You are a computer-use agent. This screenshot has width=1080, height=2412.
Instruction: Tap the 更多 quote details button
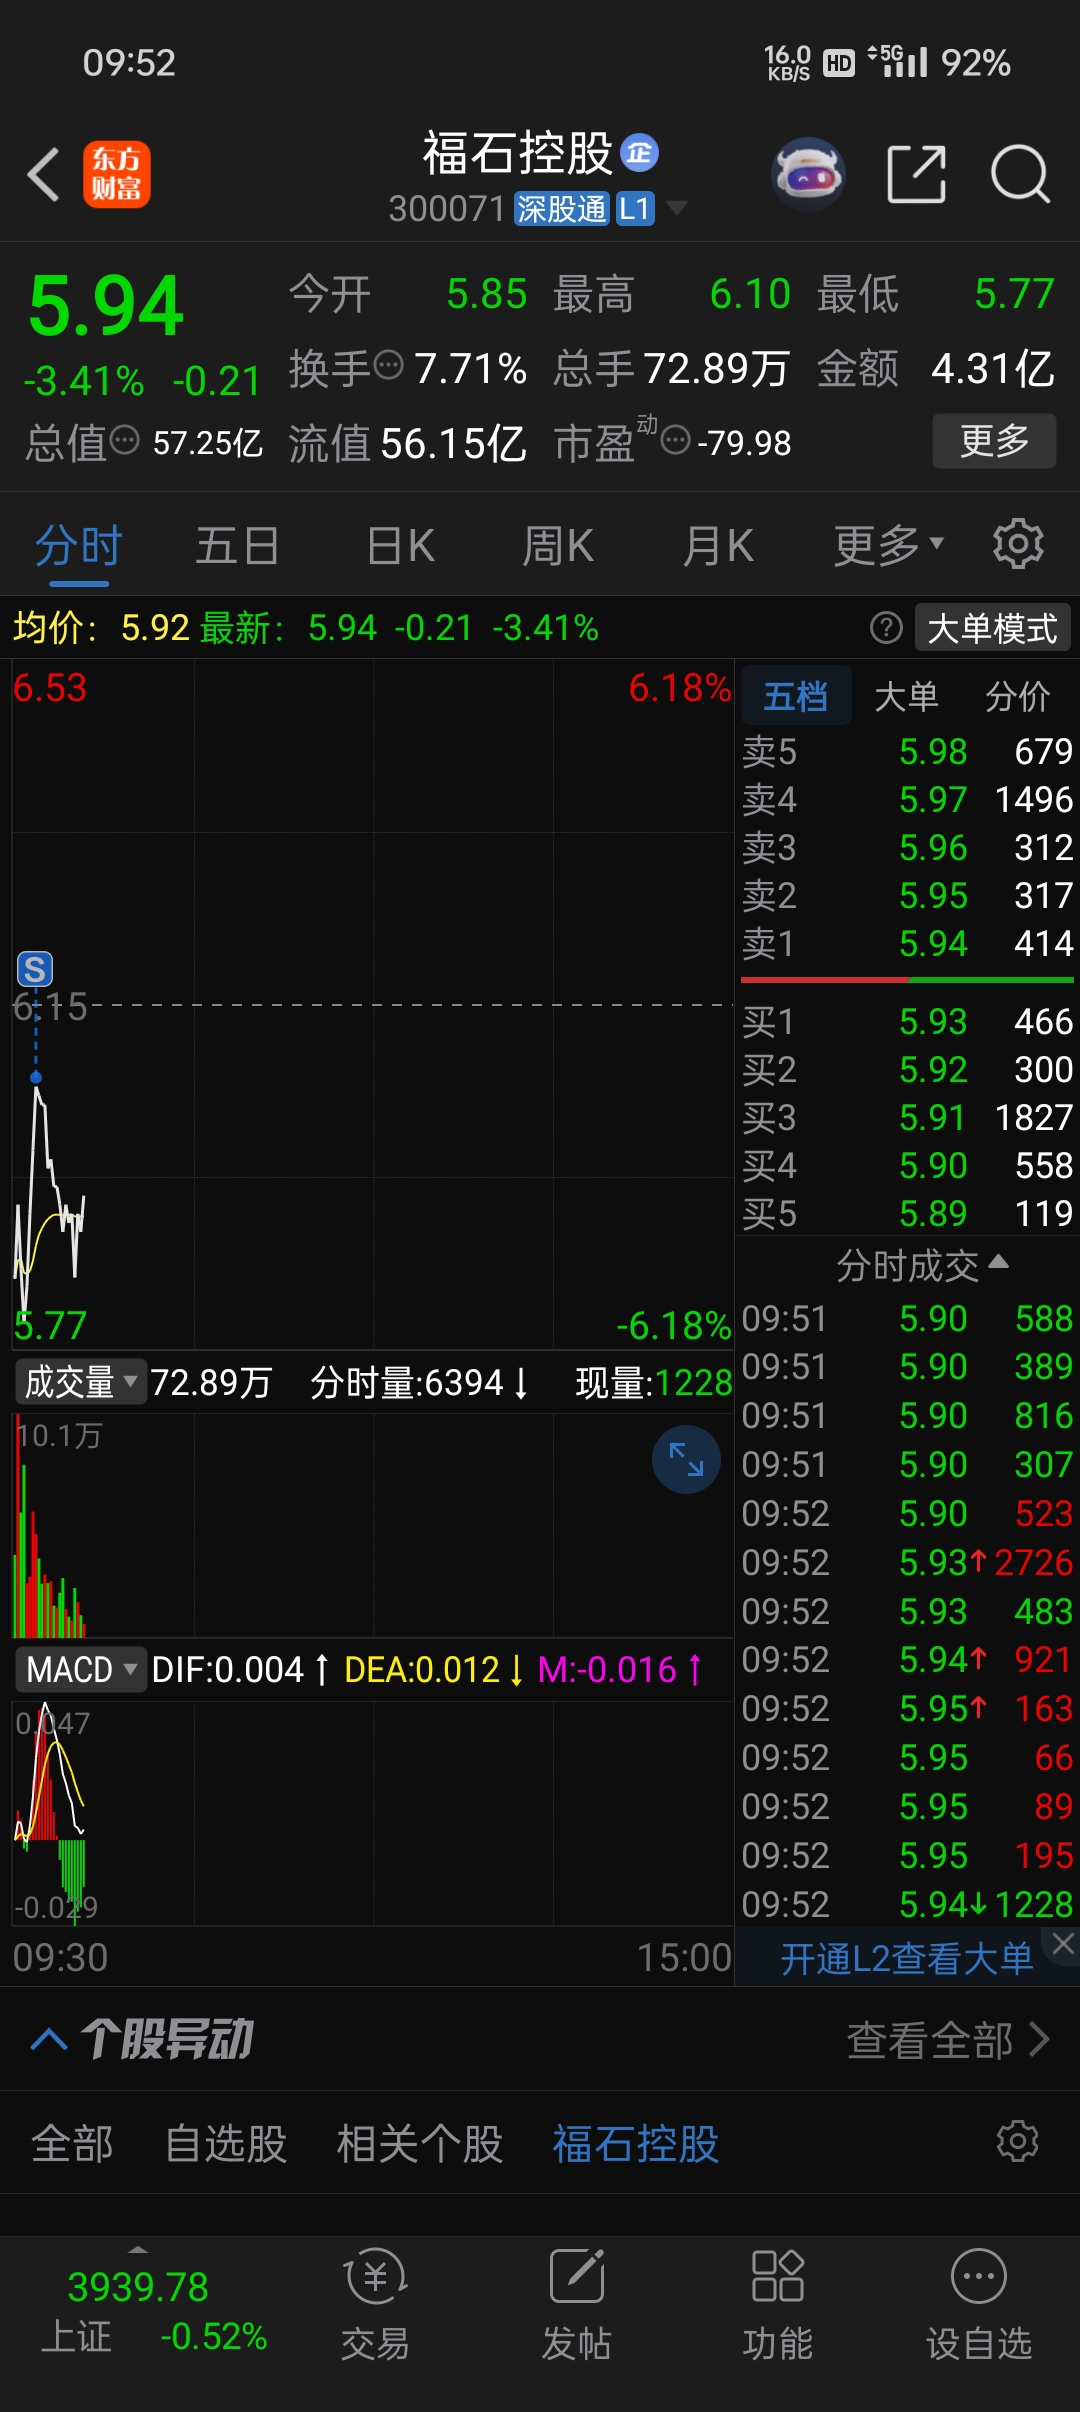(994, 440)
